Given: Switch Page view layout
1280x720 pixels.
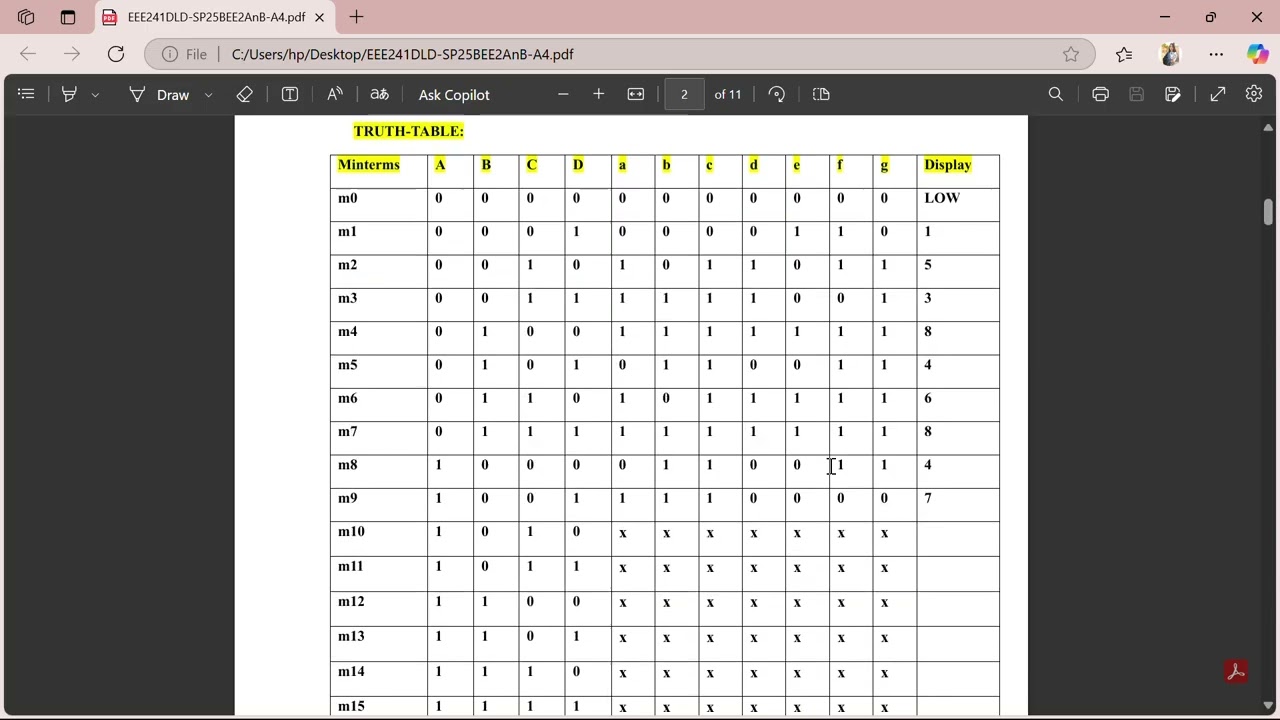Looking at the screenshot, I should coord(821,94).
